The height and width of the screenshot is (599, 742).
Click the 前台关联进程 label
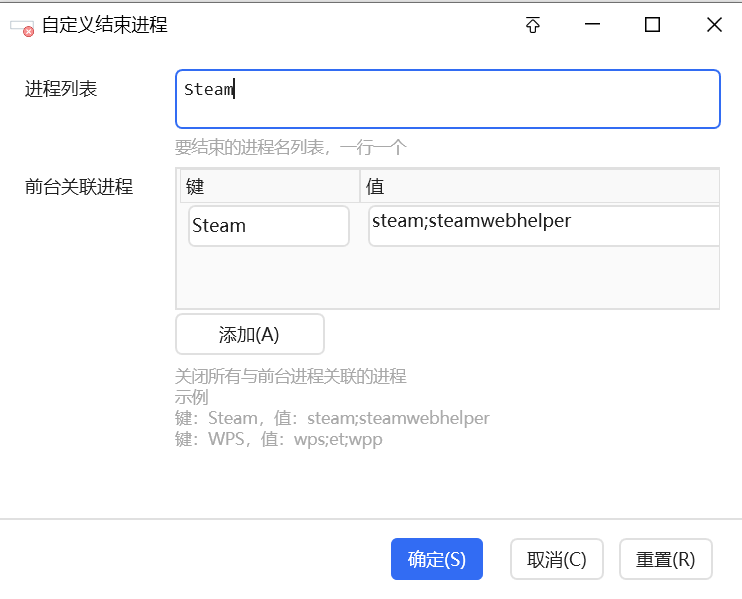[79, 186]
